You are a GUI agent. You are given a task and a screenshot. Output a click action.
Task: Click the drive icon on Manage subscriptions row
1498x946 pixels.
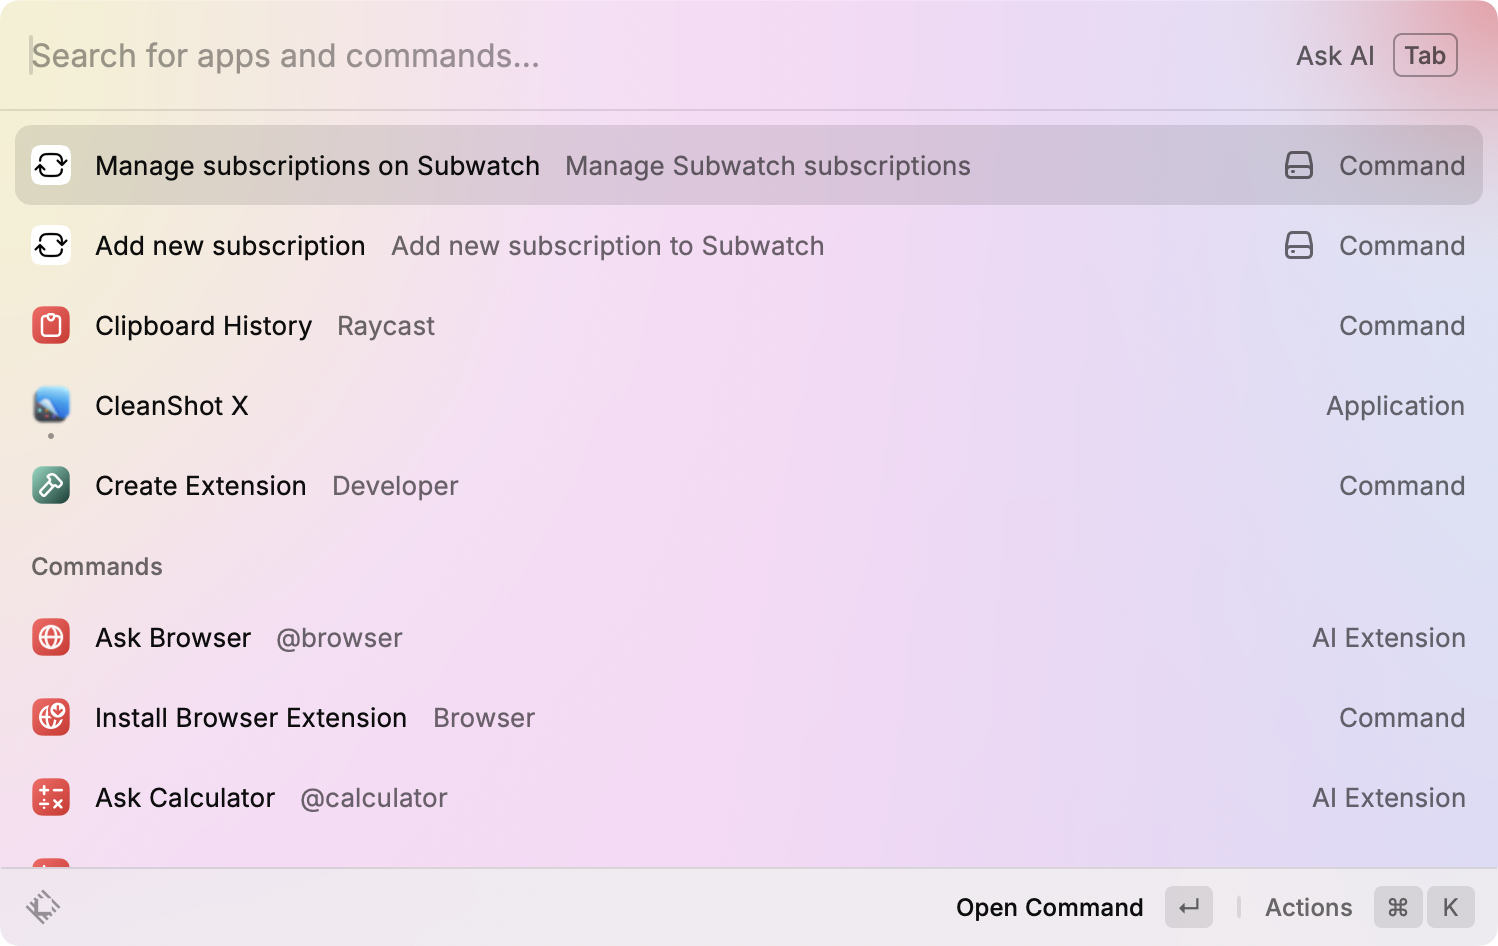coord(1298,165)
